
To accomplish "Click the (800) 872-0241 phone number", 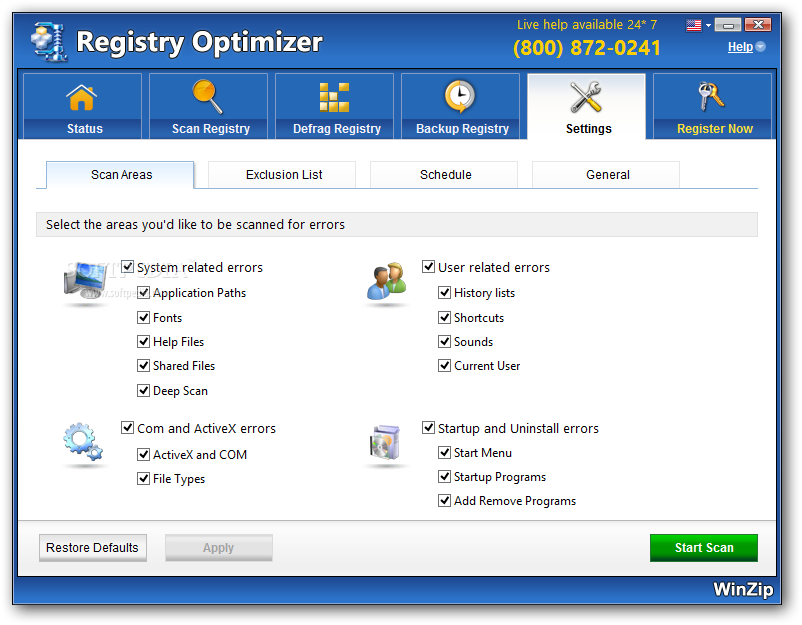I will click(x=587, y=48).
